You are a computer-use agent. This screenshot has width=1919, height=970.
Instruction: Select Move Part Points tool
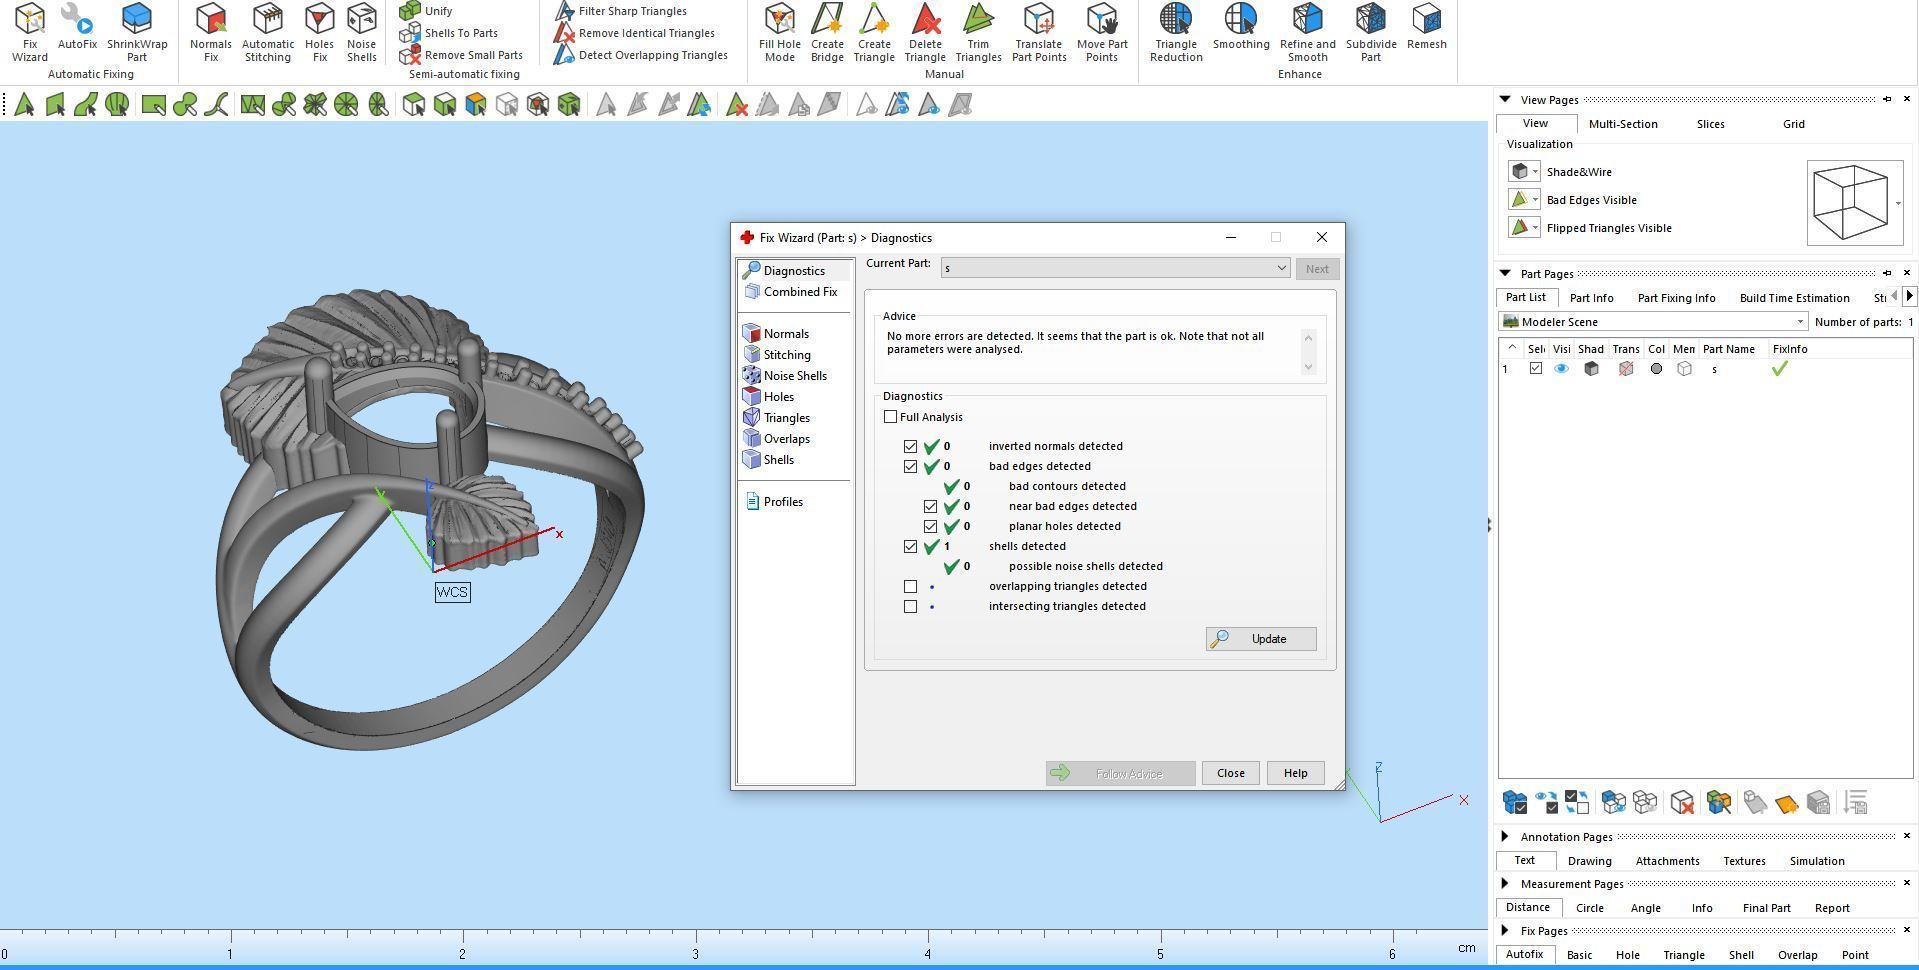click(1102, 32)
